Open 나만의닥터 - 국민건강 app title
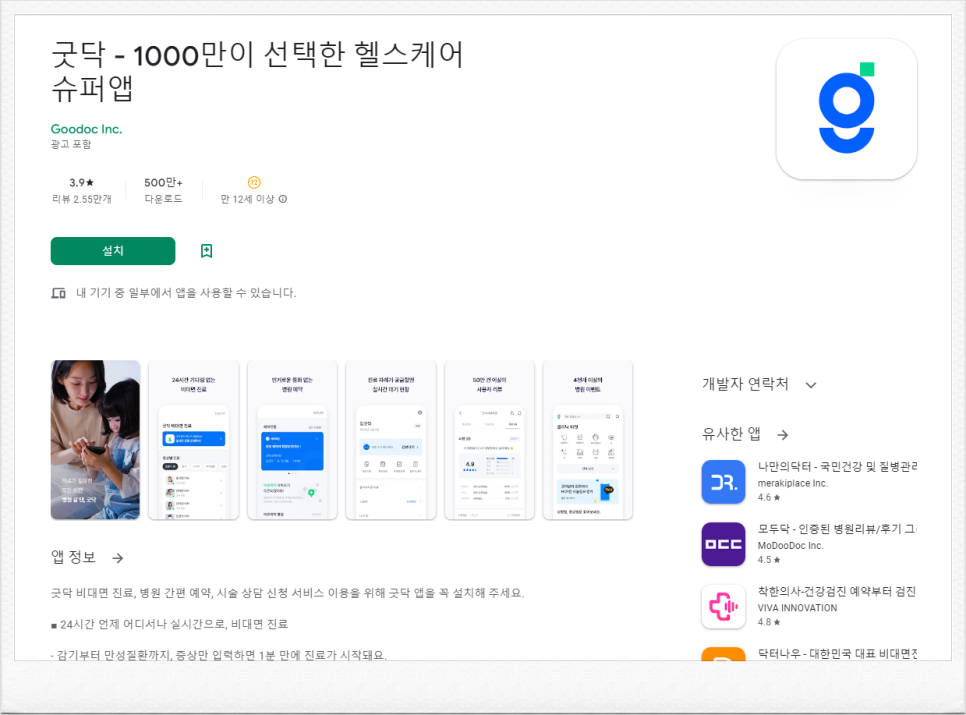The height and width of the screenshot is (715, 966). click(x=837, y=467)
